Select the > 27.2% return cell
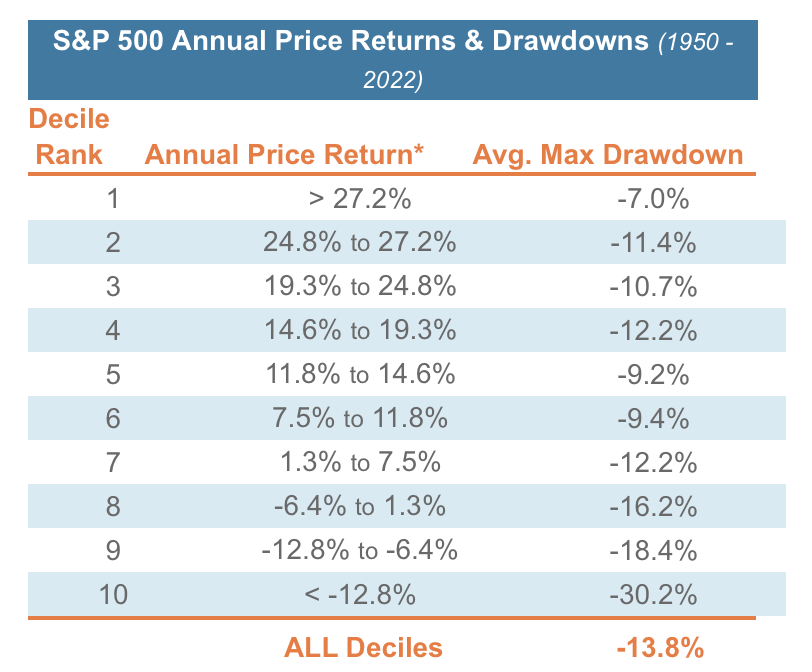The height and width of the screenshot is (672, 812). click(361, 199)
